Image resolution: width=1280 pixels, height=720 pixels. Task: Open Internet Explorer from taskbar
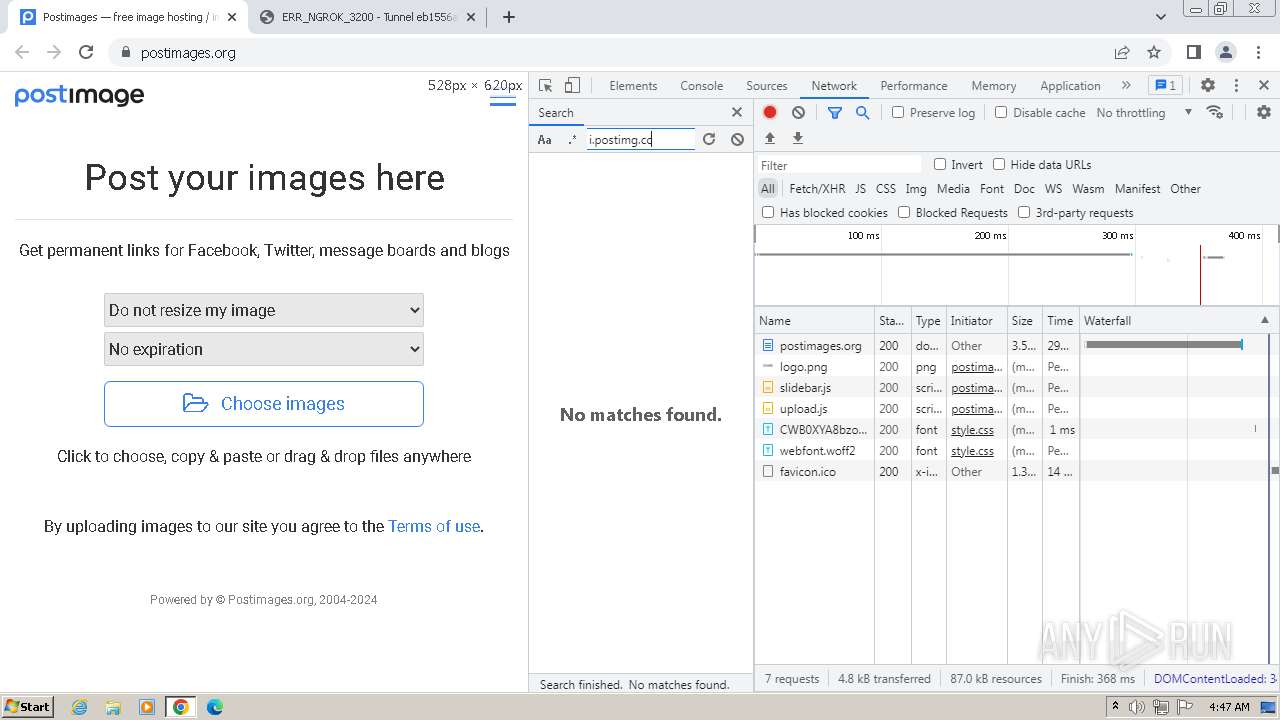pos(80,707)
